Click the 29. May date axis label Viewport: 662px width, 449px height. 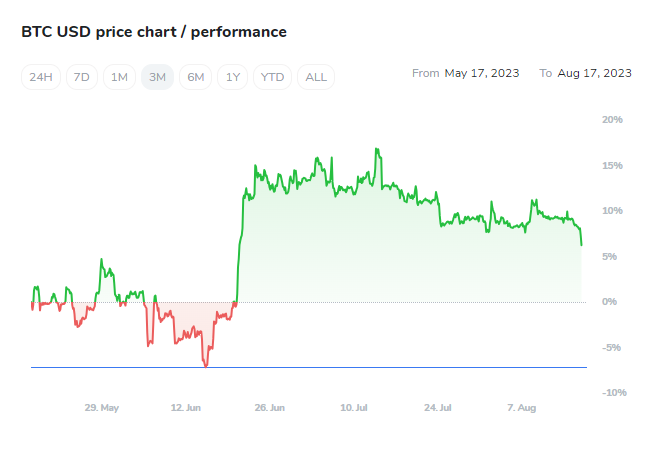(x=102, y=408)
